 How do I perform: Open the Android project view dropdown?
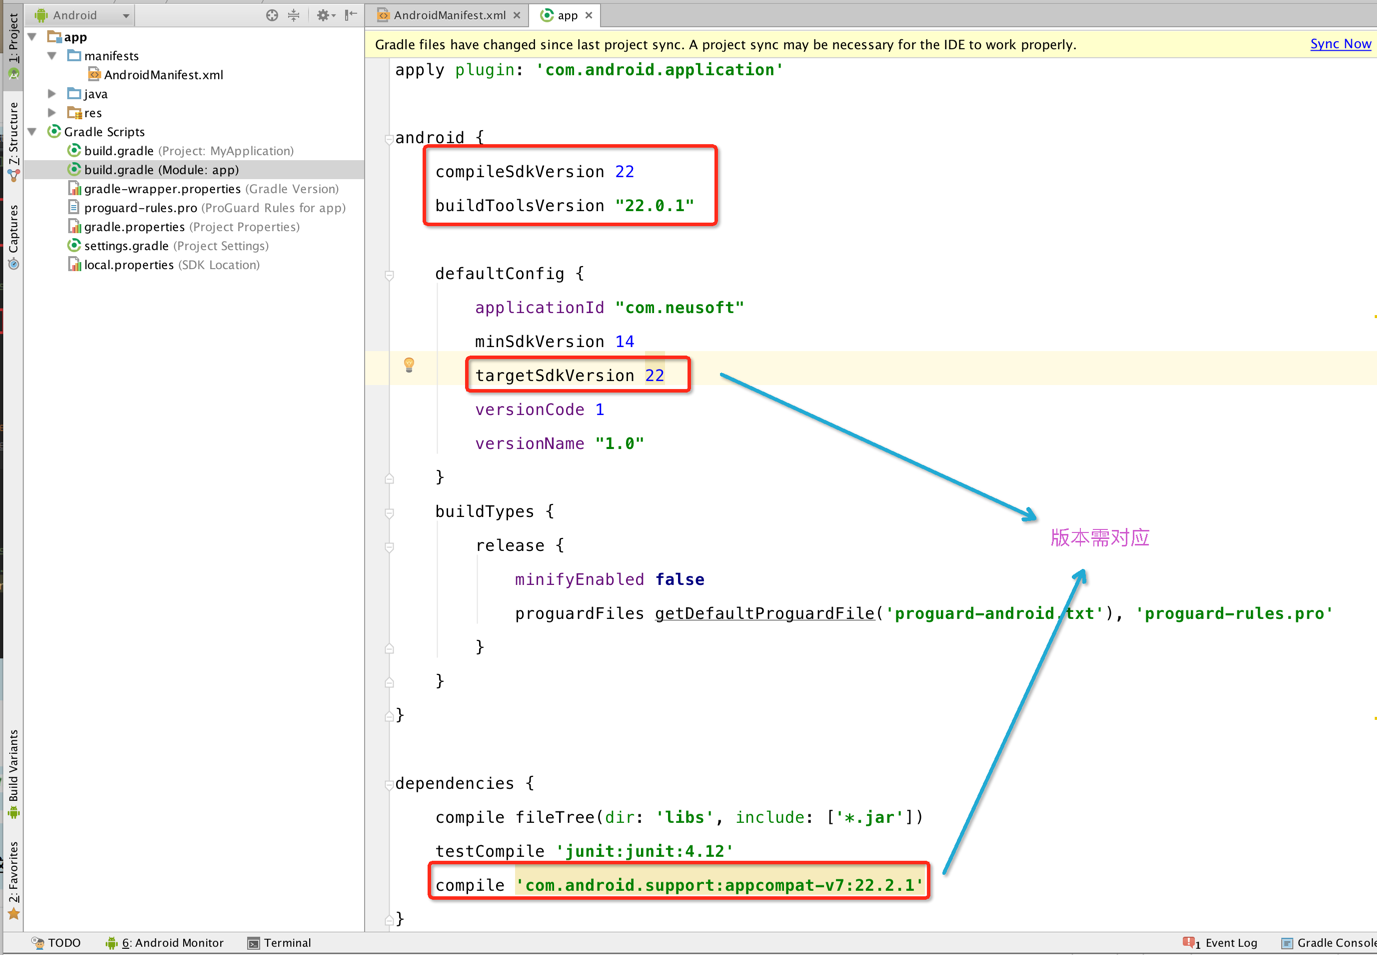pyautogui.click(x=82, y=15)
